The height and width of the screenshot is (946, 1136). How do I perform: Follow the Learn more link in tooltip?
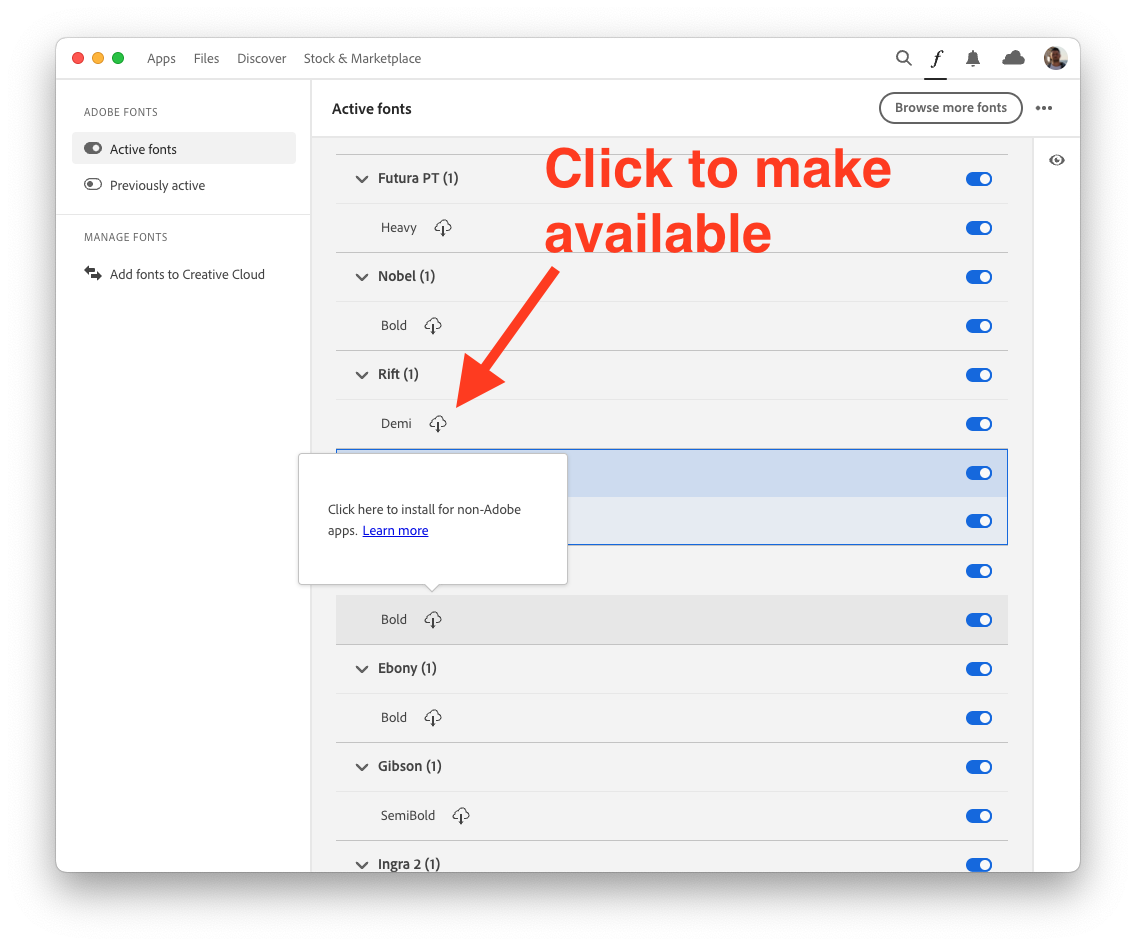click(395, 531)
